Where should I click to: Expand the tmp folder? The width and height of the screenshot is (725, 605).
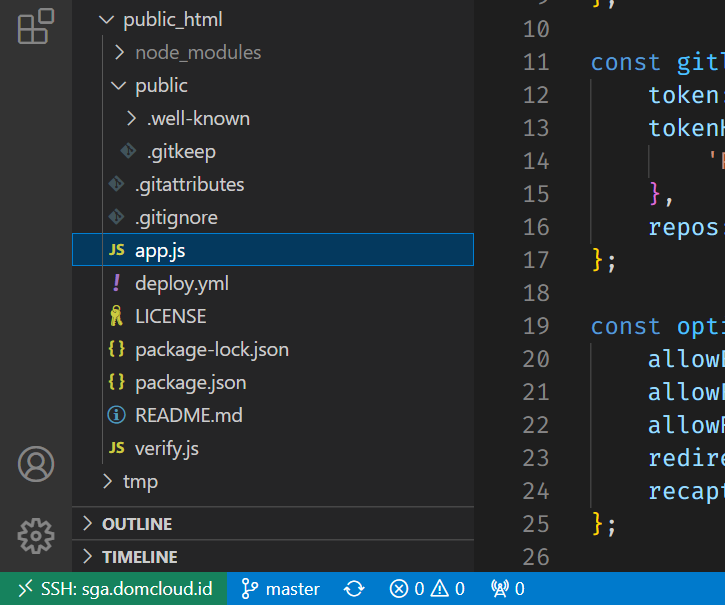(x=140, y=482)
